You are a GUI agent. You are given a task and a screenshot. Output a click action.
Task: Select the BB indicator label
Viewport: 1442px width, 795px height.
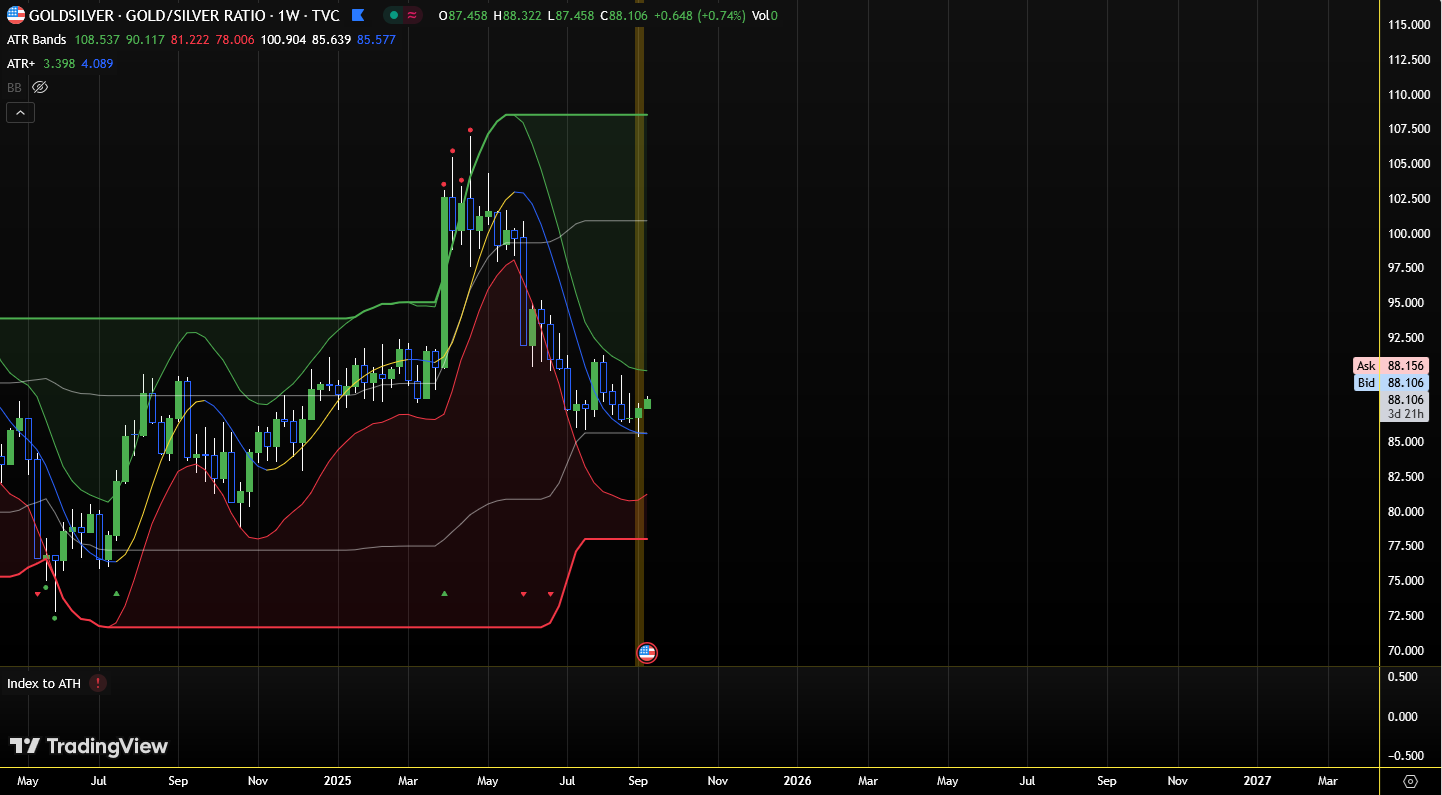click(x=14, y=87)
